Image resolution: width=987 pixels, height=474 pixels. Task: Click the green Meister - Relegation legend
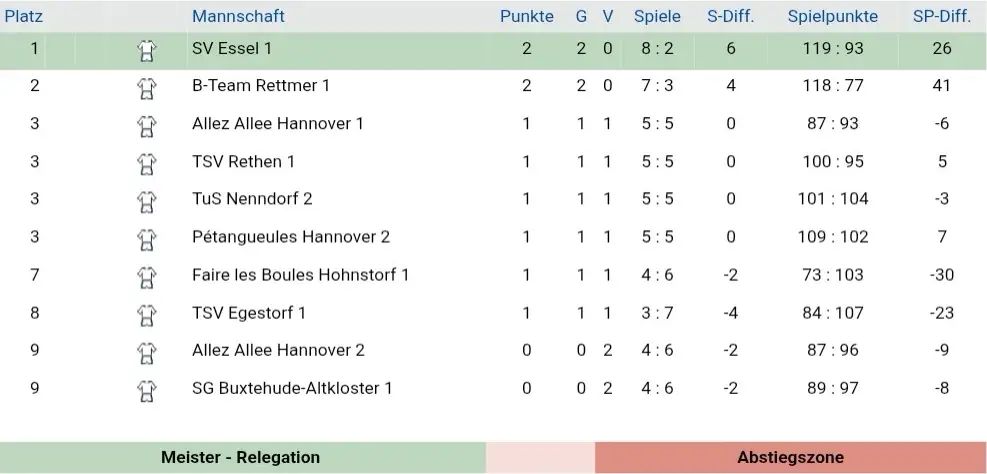(241, 457)
